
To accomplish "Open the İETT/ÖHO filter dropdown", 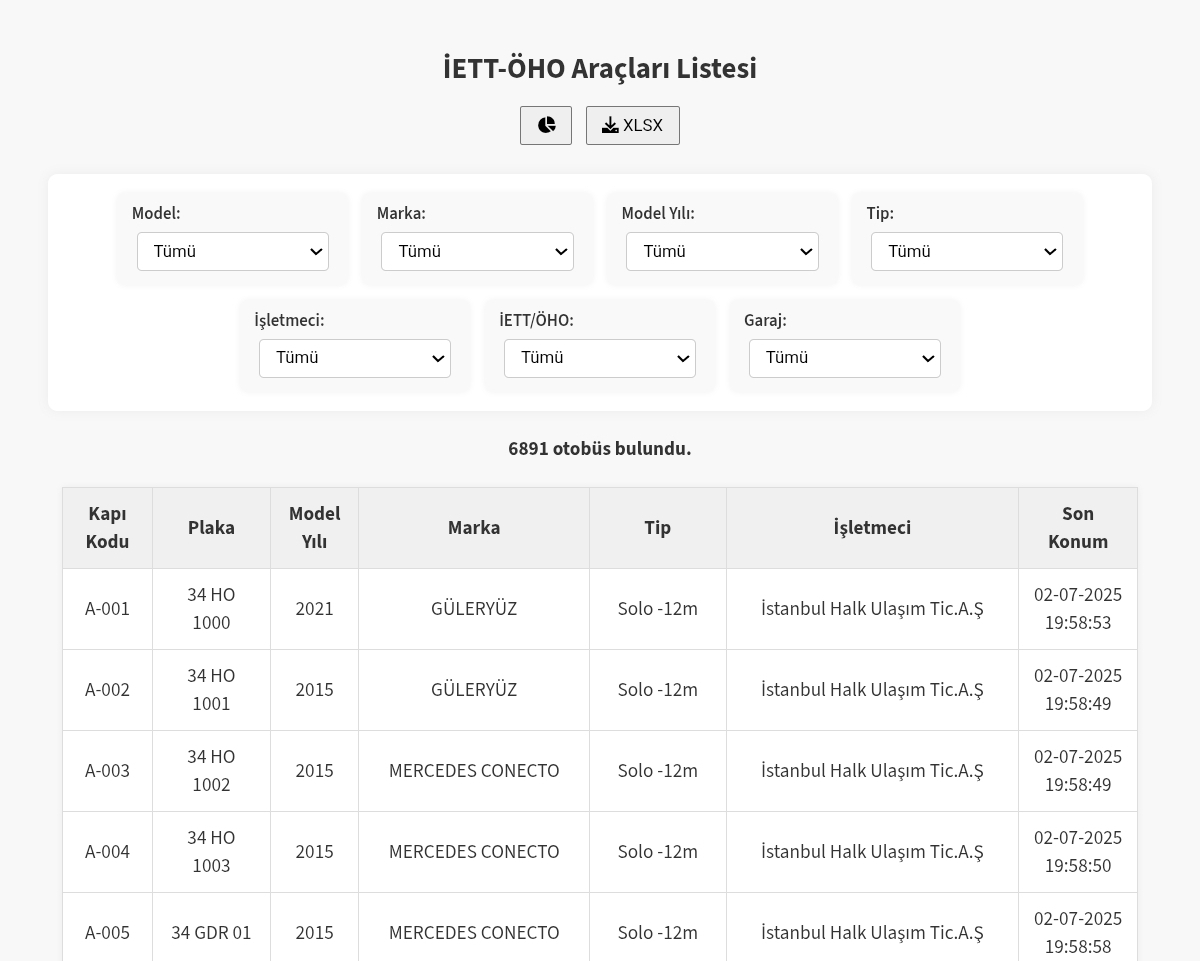I will pos(600,358).
